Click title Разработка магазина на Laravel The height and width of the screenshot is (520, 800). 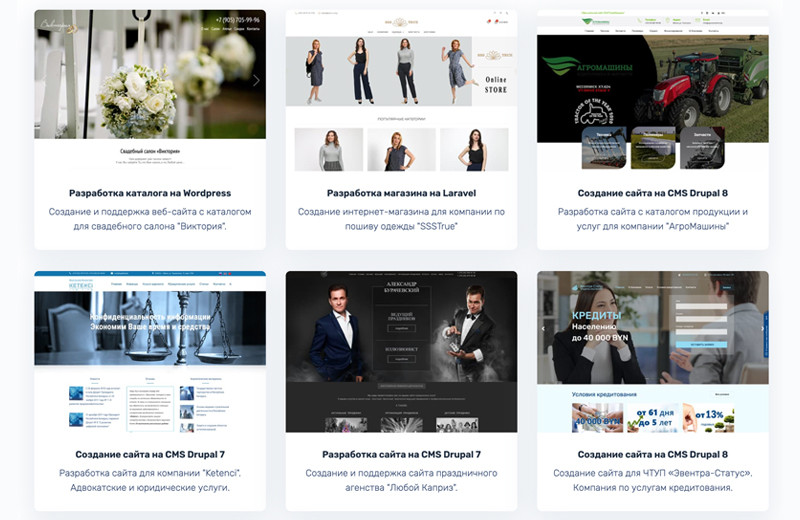tap(401, 193)
